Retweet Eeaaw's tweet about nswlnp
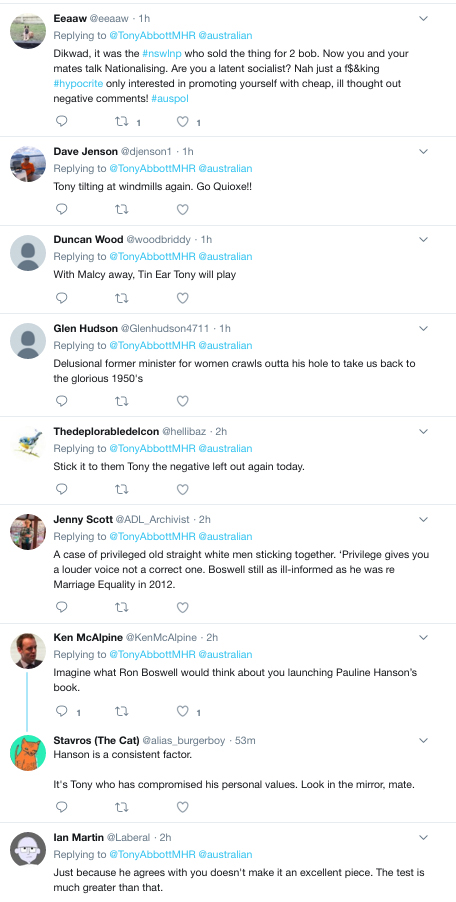The image size is (456, 902). 121,121
